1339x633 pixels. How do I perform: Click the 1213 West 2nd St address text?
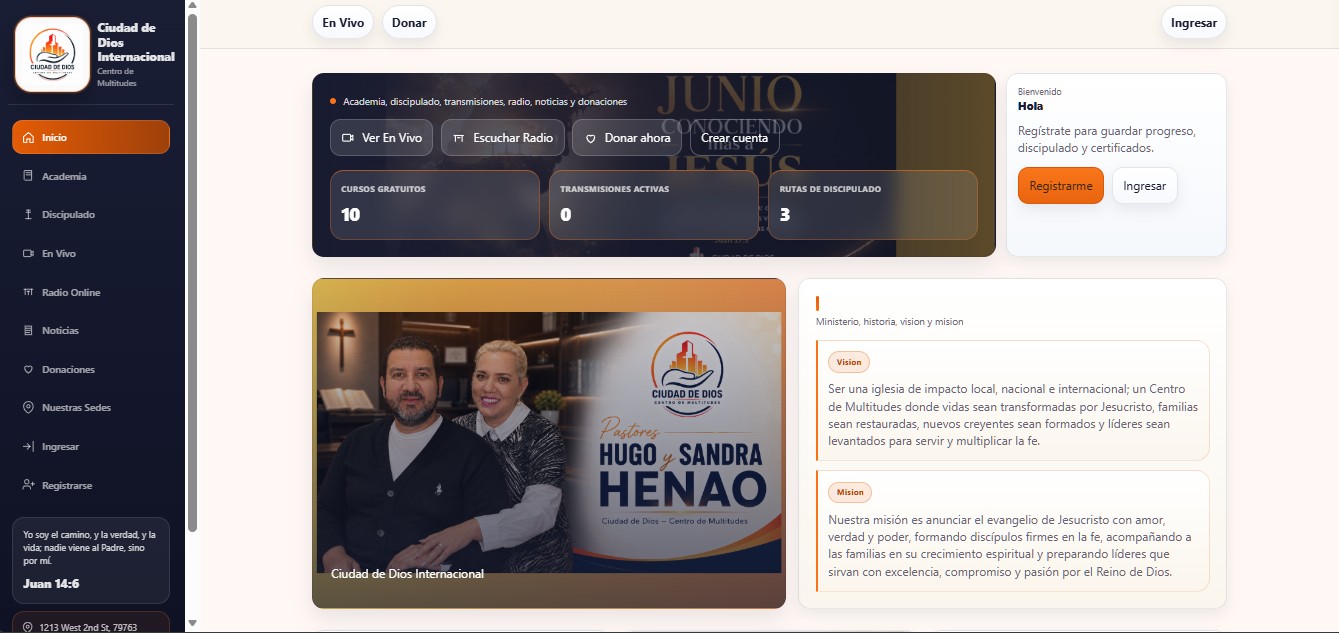pos(89,627)
